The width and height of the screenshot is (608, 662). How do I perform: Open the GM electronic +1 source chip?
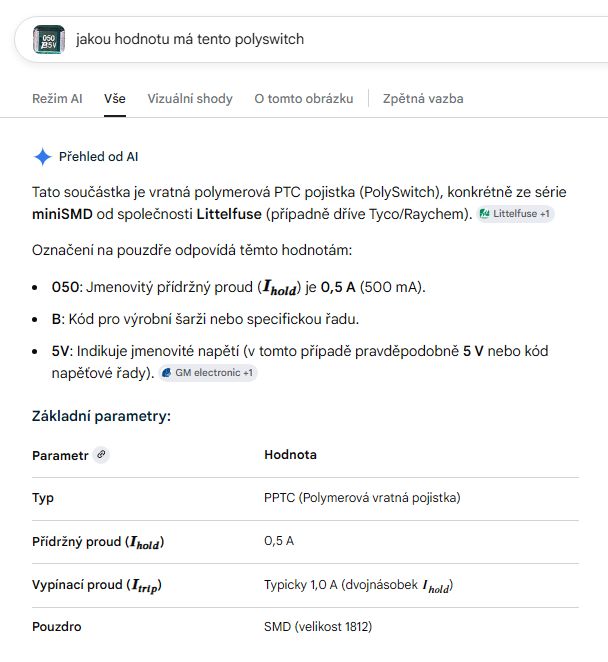(x=208, y=373)
